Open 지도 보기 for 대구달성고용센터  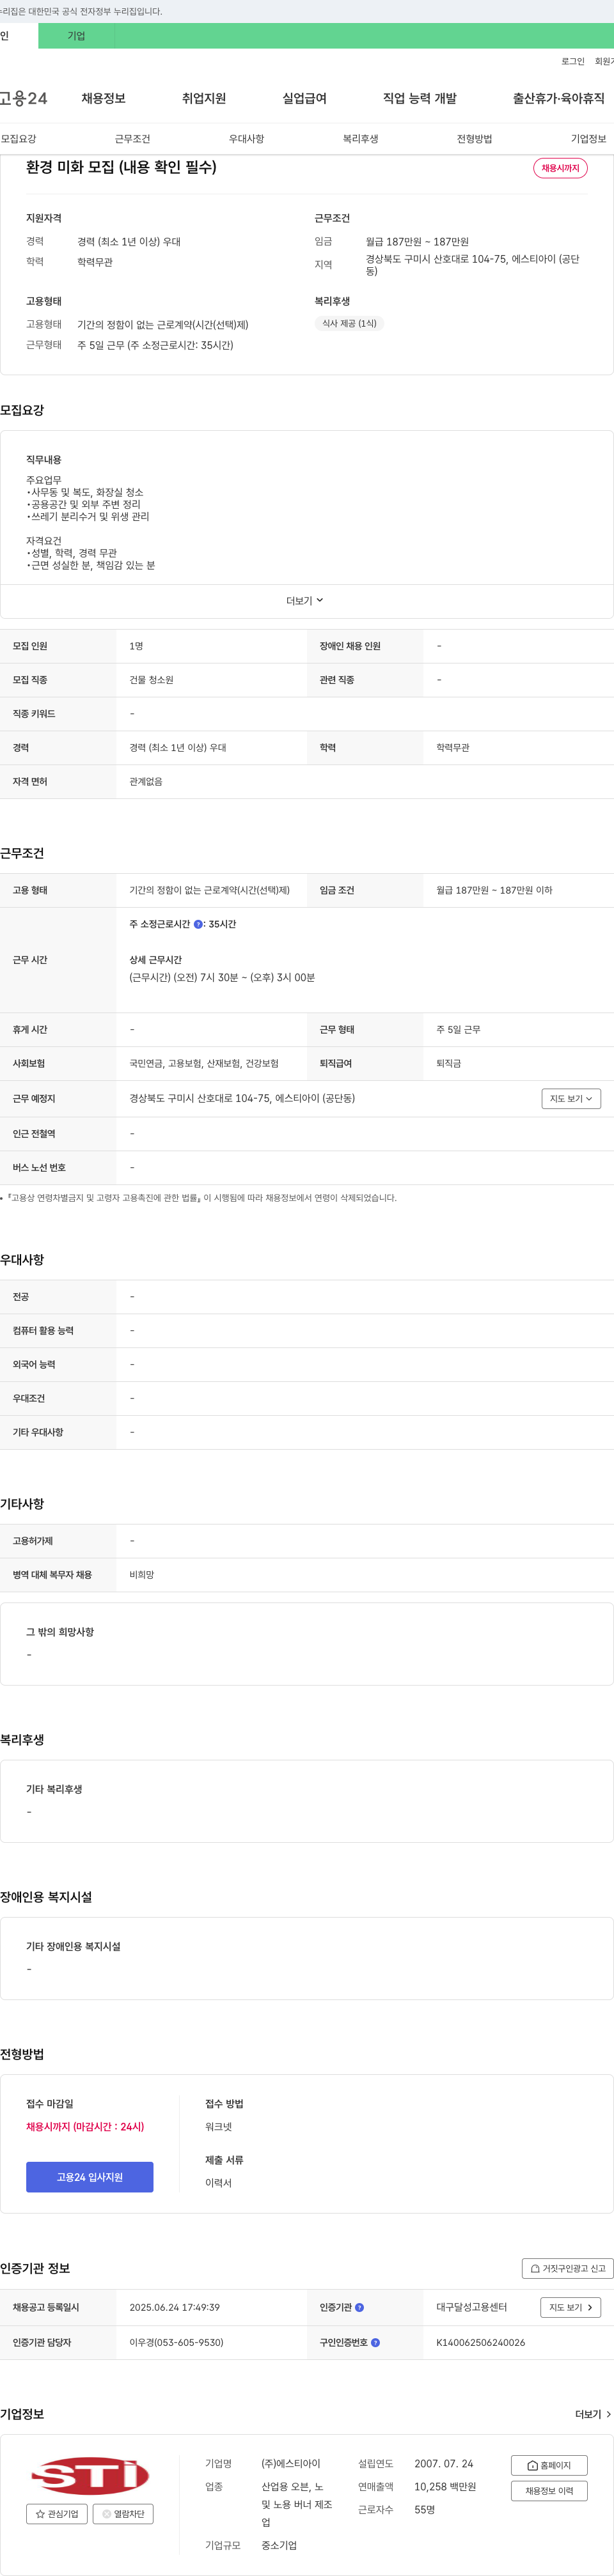(571, 2307)
